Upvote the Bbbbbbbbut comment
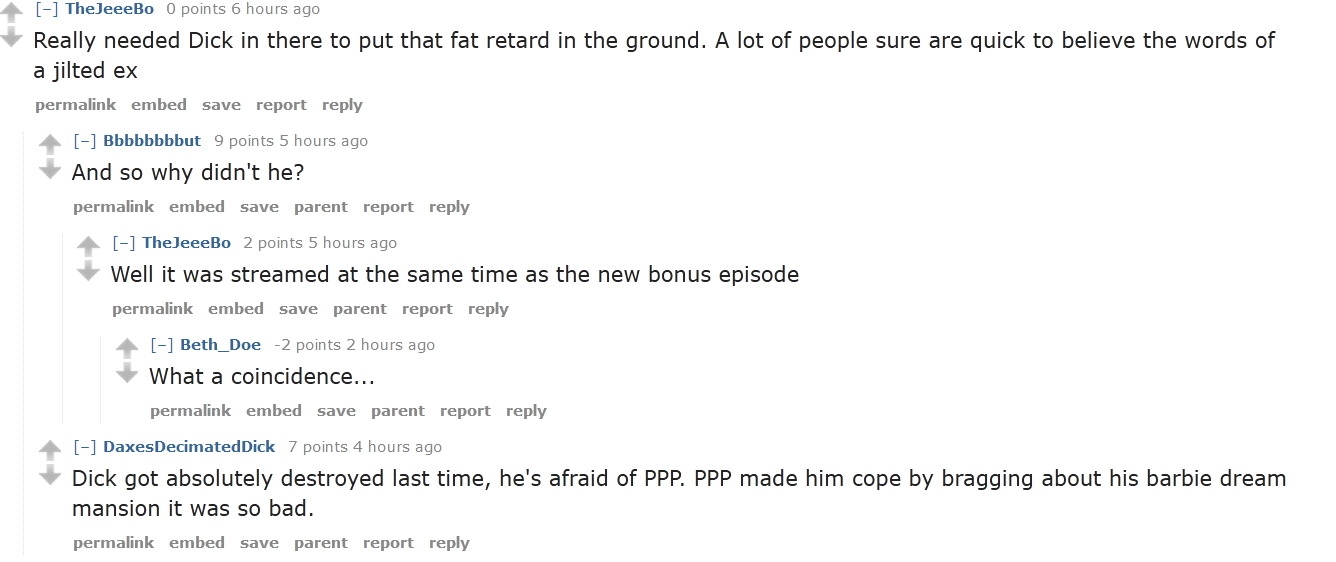The image size is (1336, 562). coord(50,145)
